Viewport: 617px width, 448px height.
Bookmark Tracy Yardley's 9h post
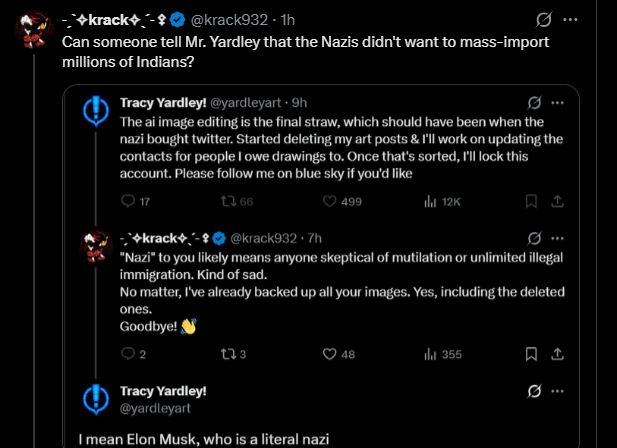(x=532, y=201)
